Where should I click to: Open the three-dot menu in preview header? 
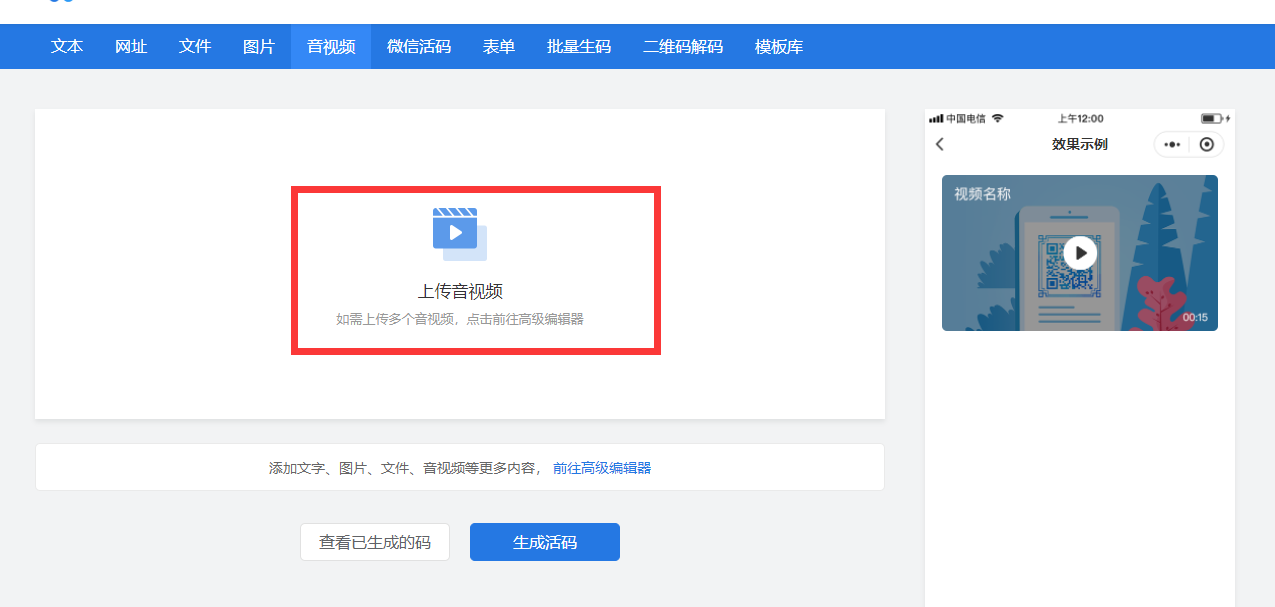click(x=1172, y=144)
